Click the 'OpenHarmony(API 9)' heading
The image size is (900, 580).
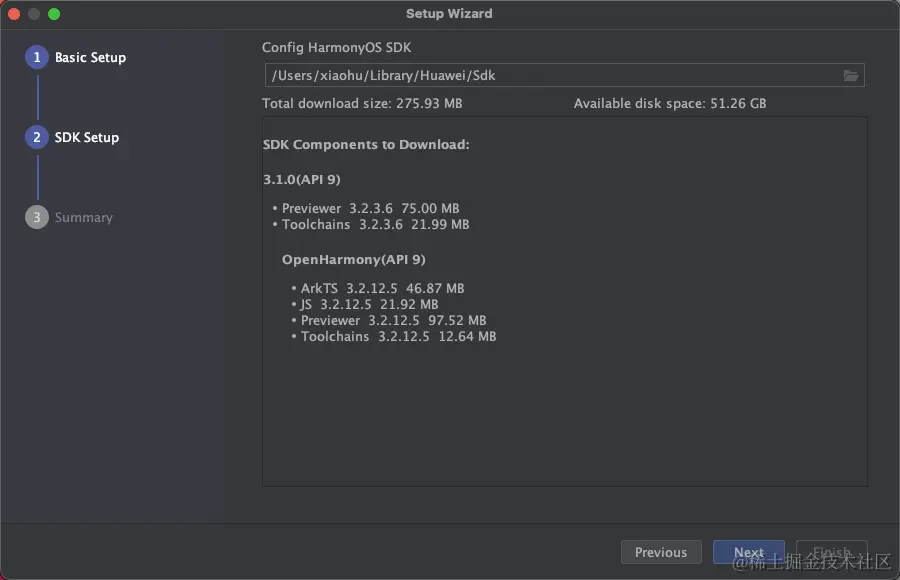354,260
